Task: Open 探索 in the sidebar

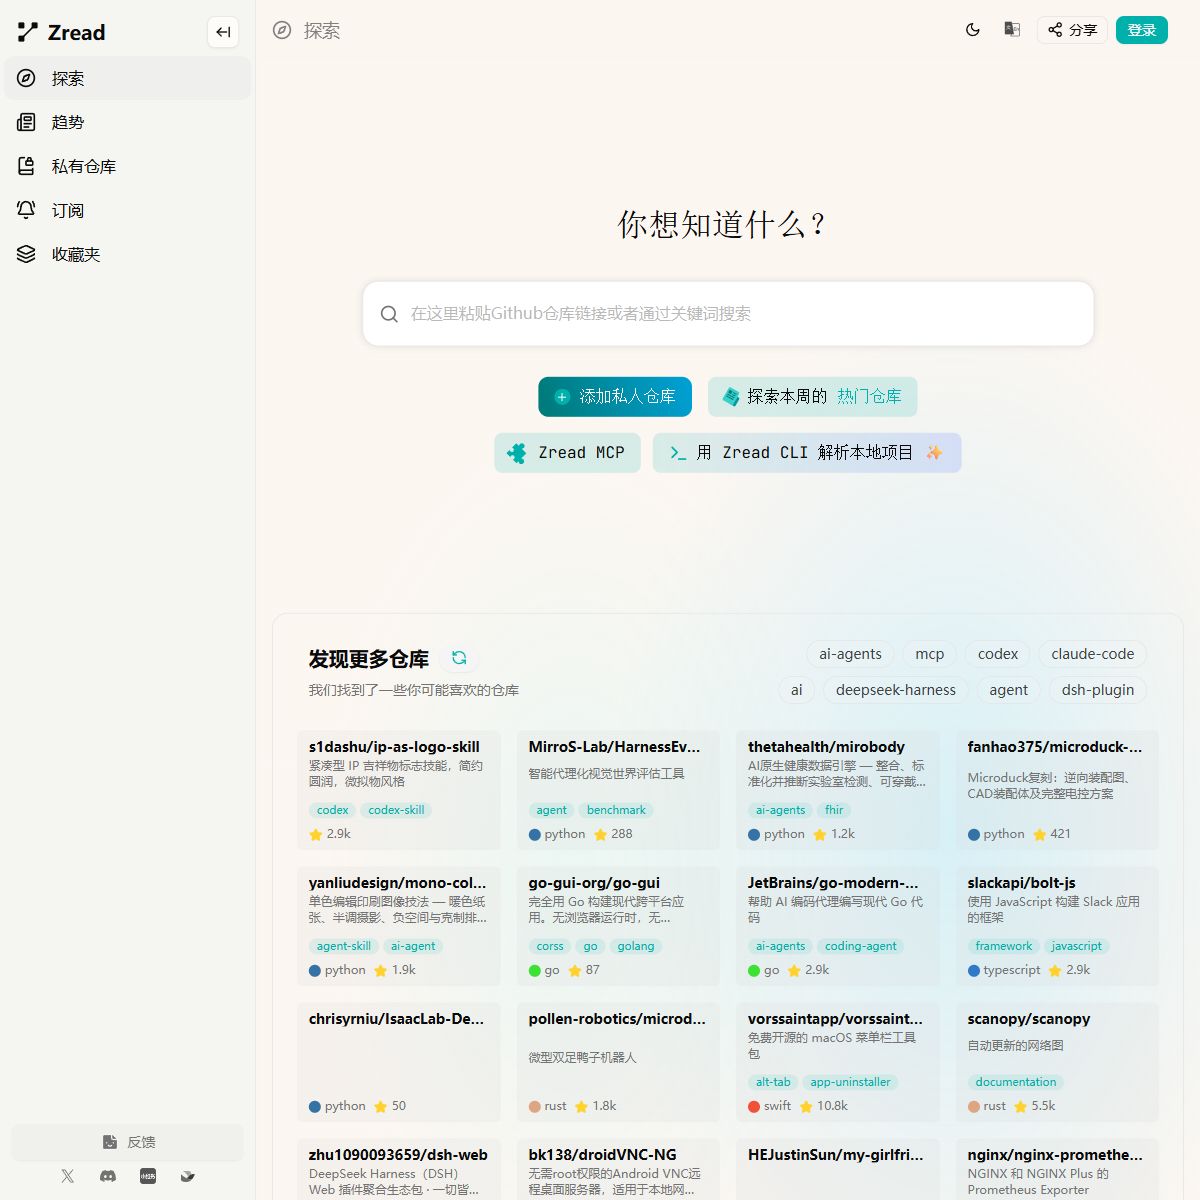Action: click(128, 78)
